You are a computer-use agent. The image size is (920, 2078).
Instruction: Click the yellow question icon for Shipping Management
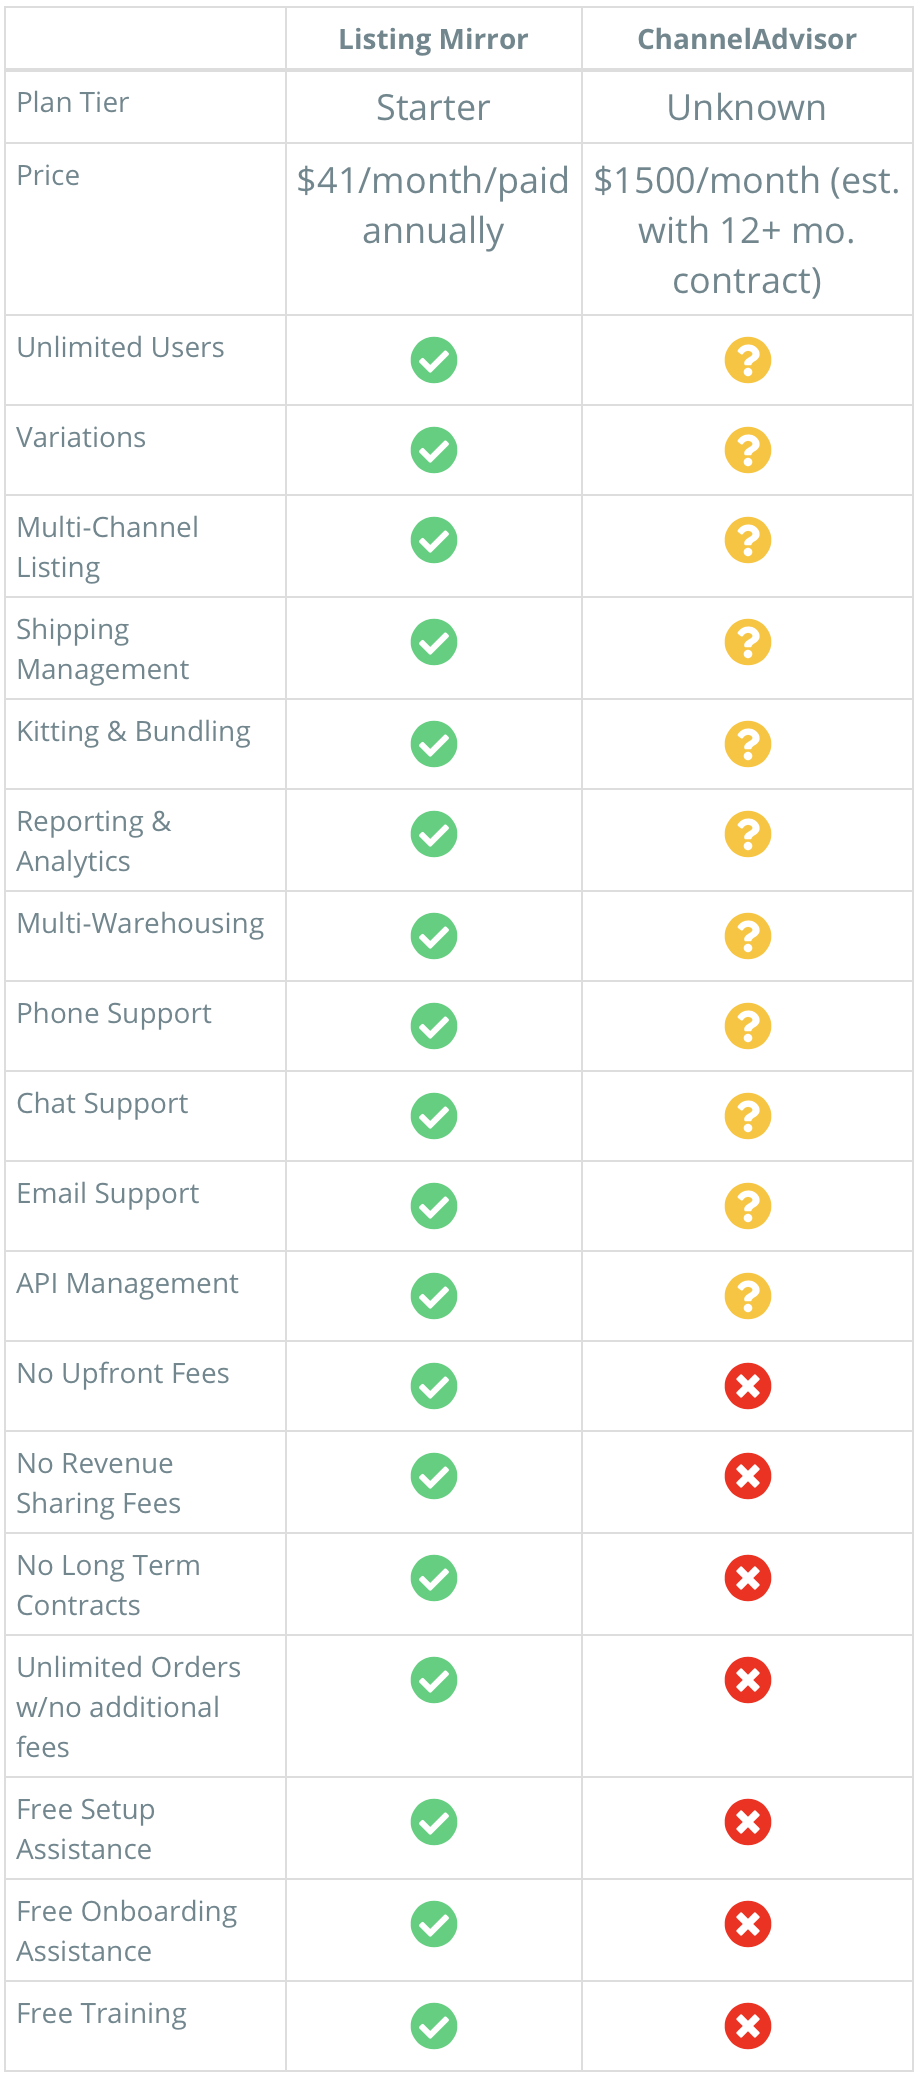748,642
